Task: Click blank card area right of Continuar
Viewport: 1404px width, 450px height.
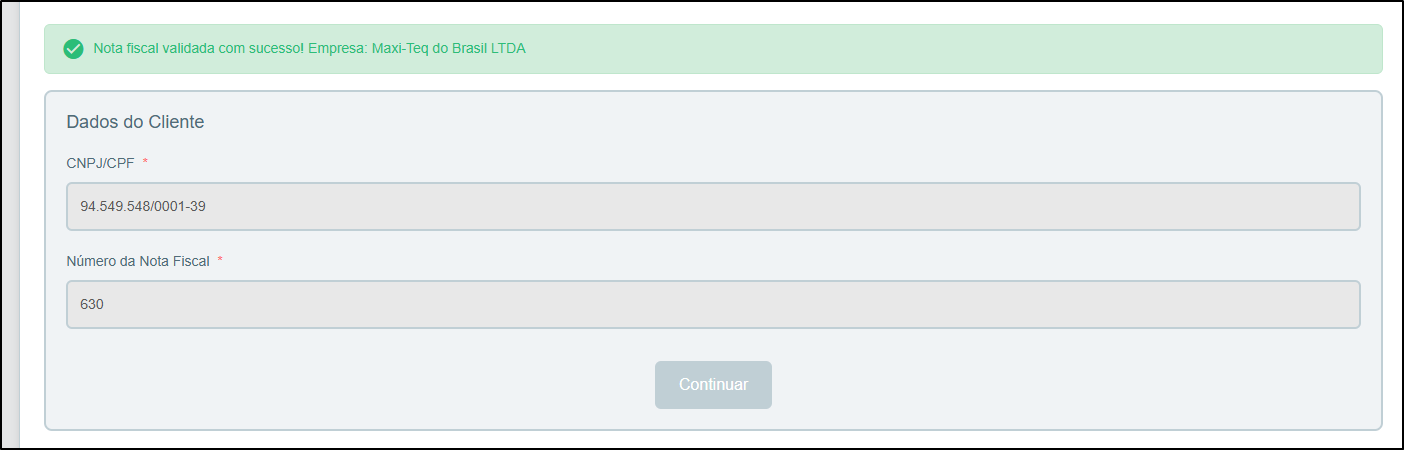Action: [1070, 385]
